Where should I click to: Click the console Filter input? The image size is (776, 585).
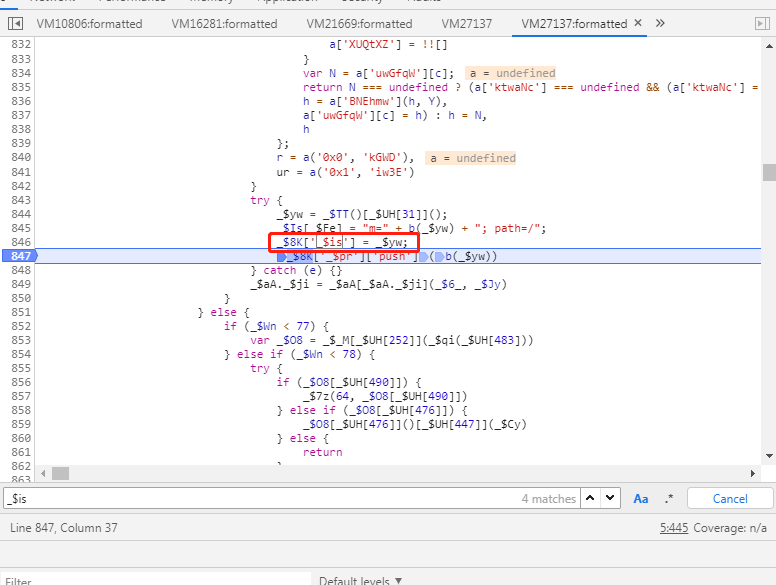(x=156, y=580)
